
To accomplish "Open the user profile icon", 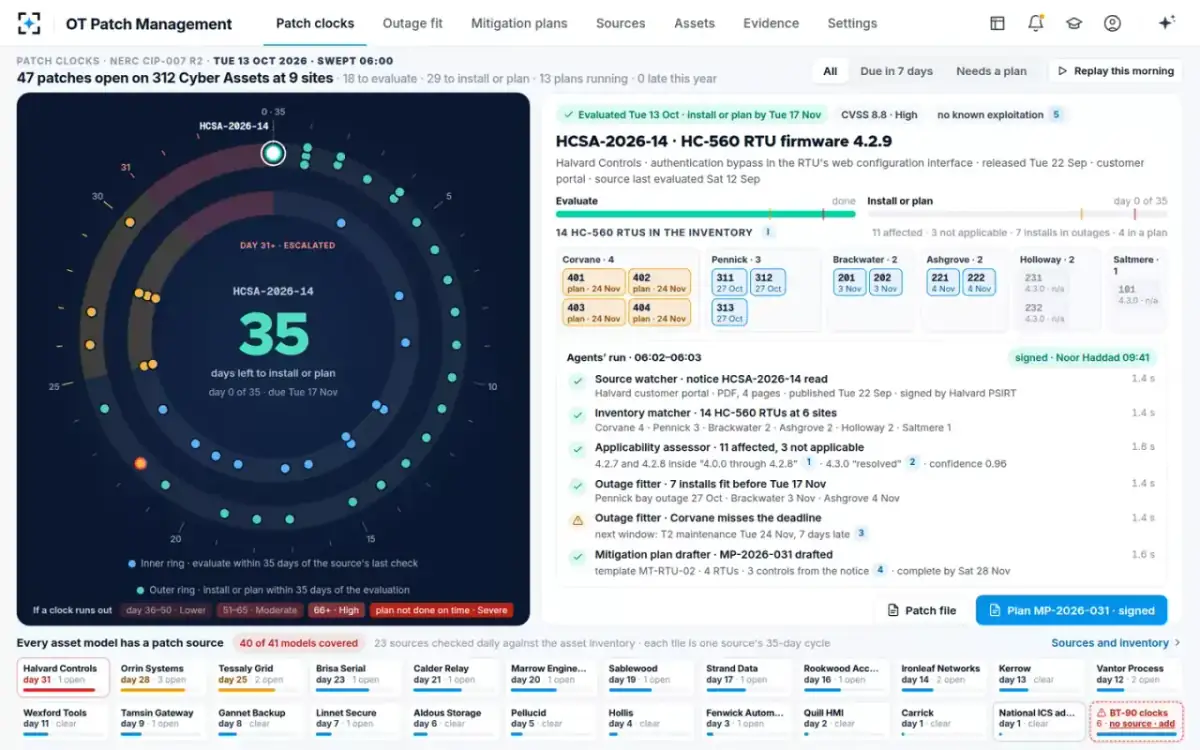I will pos(1112,23).
